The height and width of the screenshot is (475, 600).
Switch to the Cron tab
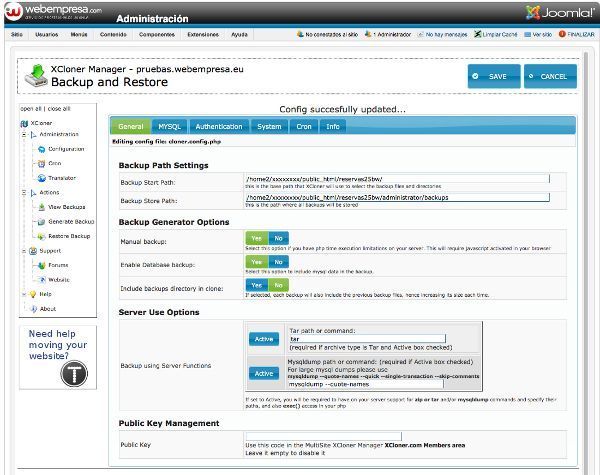[x=304, y=127]
